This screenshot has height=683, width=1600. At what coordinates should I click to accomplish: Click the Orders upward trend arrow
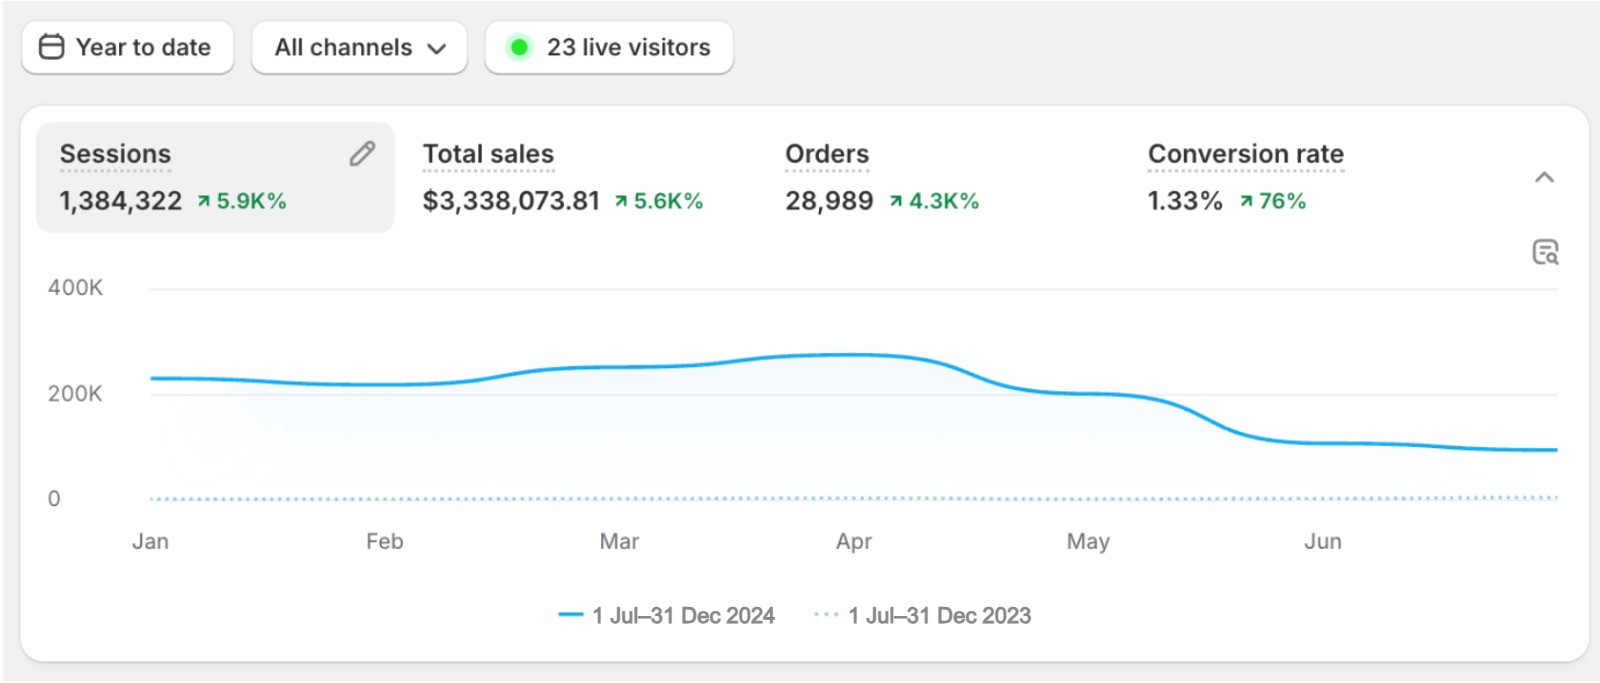click(x=896, y=202)
